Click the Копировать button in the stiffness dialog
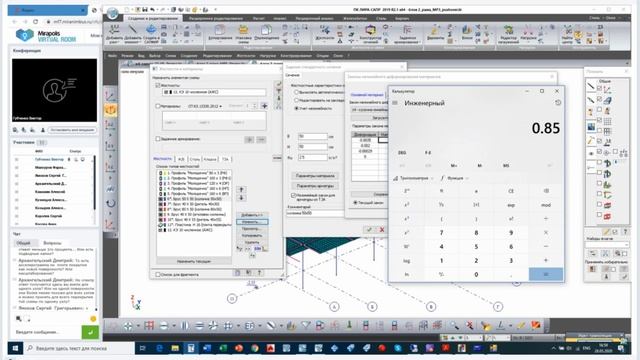The image size is (640, 360). tap(252, 236)
